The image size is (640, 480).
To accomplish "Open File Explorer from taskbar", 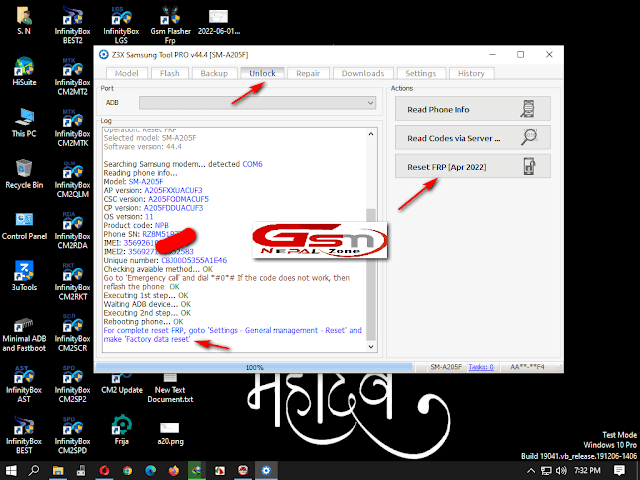I will [x=58, y=471].
